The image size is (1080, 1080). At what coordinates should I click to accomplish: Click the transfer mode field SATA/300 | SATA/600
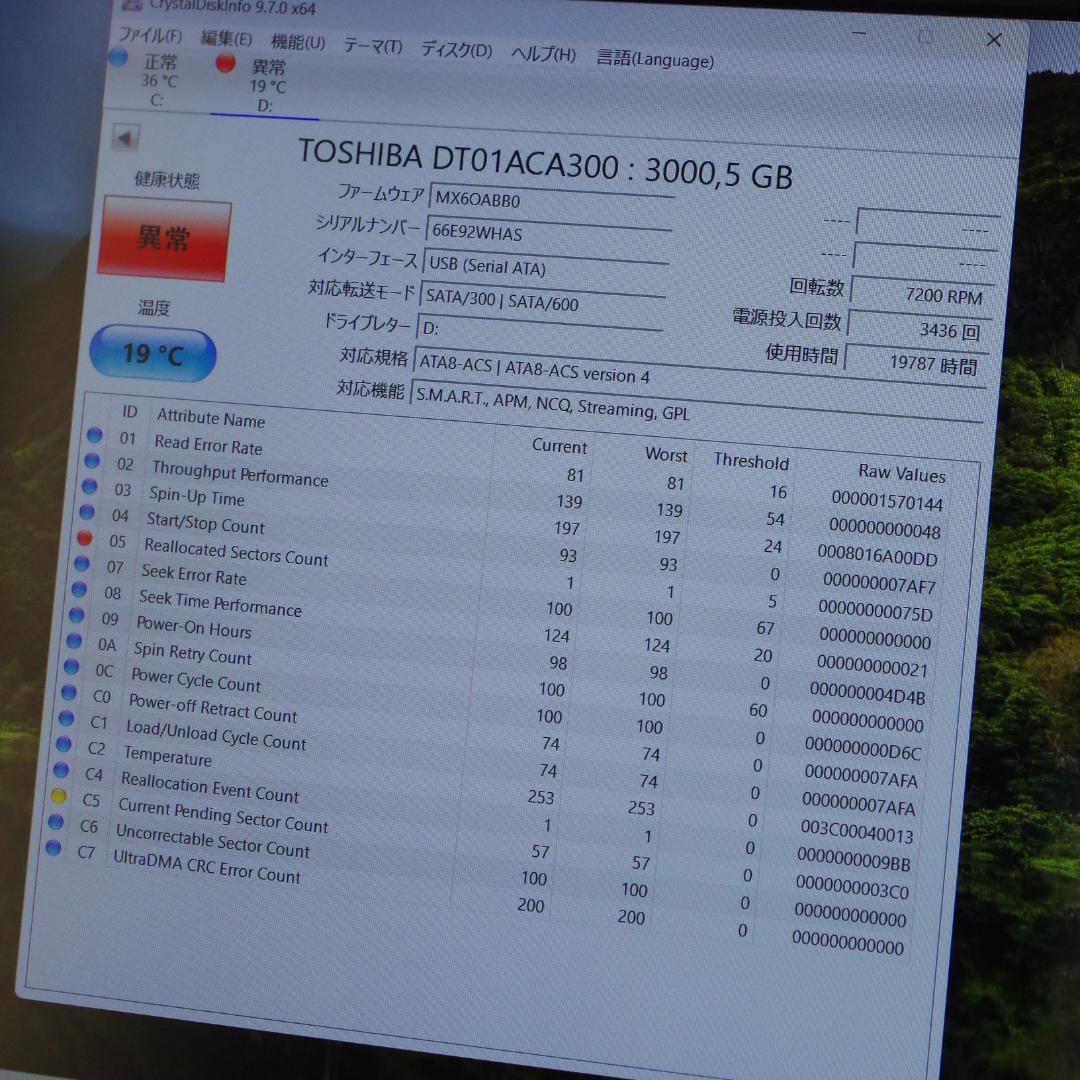coord(542,300)
